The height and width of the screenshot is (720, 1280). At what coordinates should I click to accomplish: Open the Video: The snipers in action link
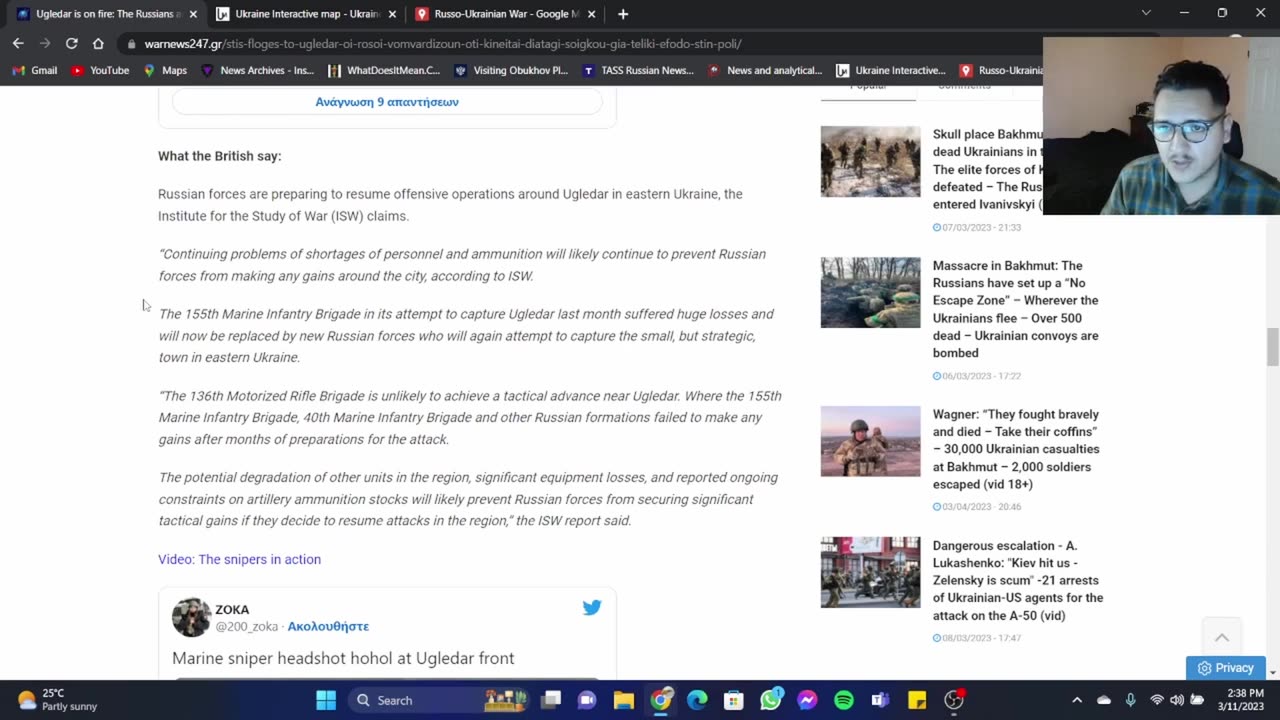click(239, 559)
